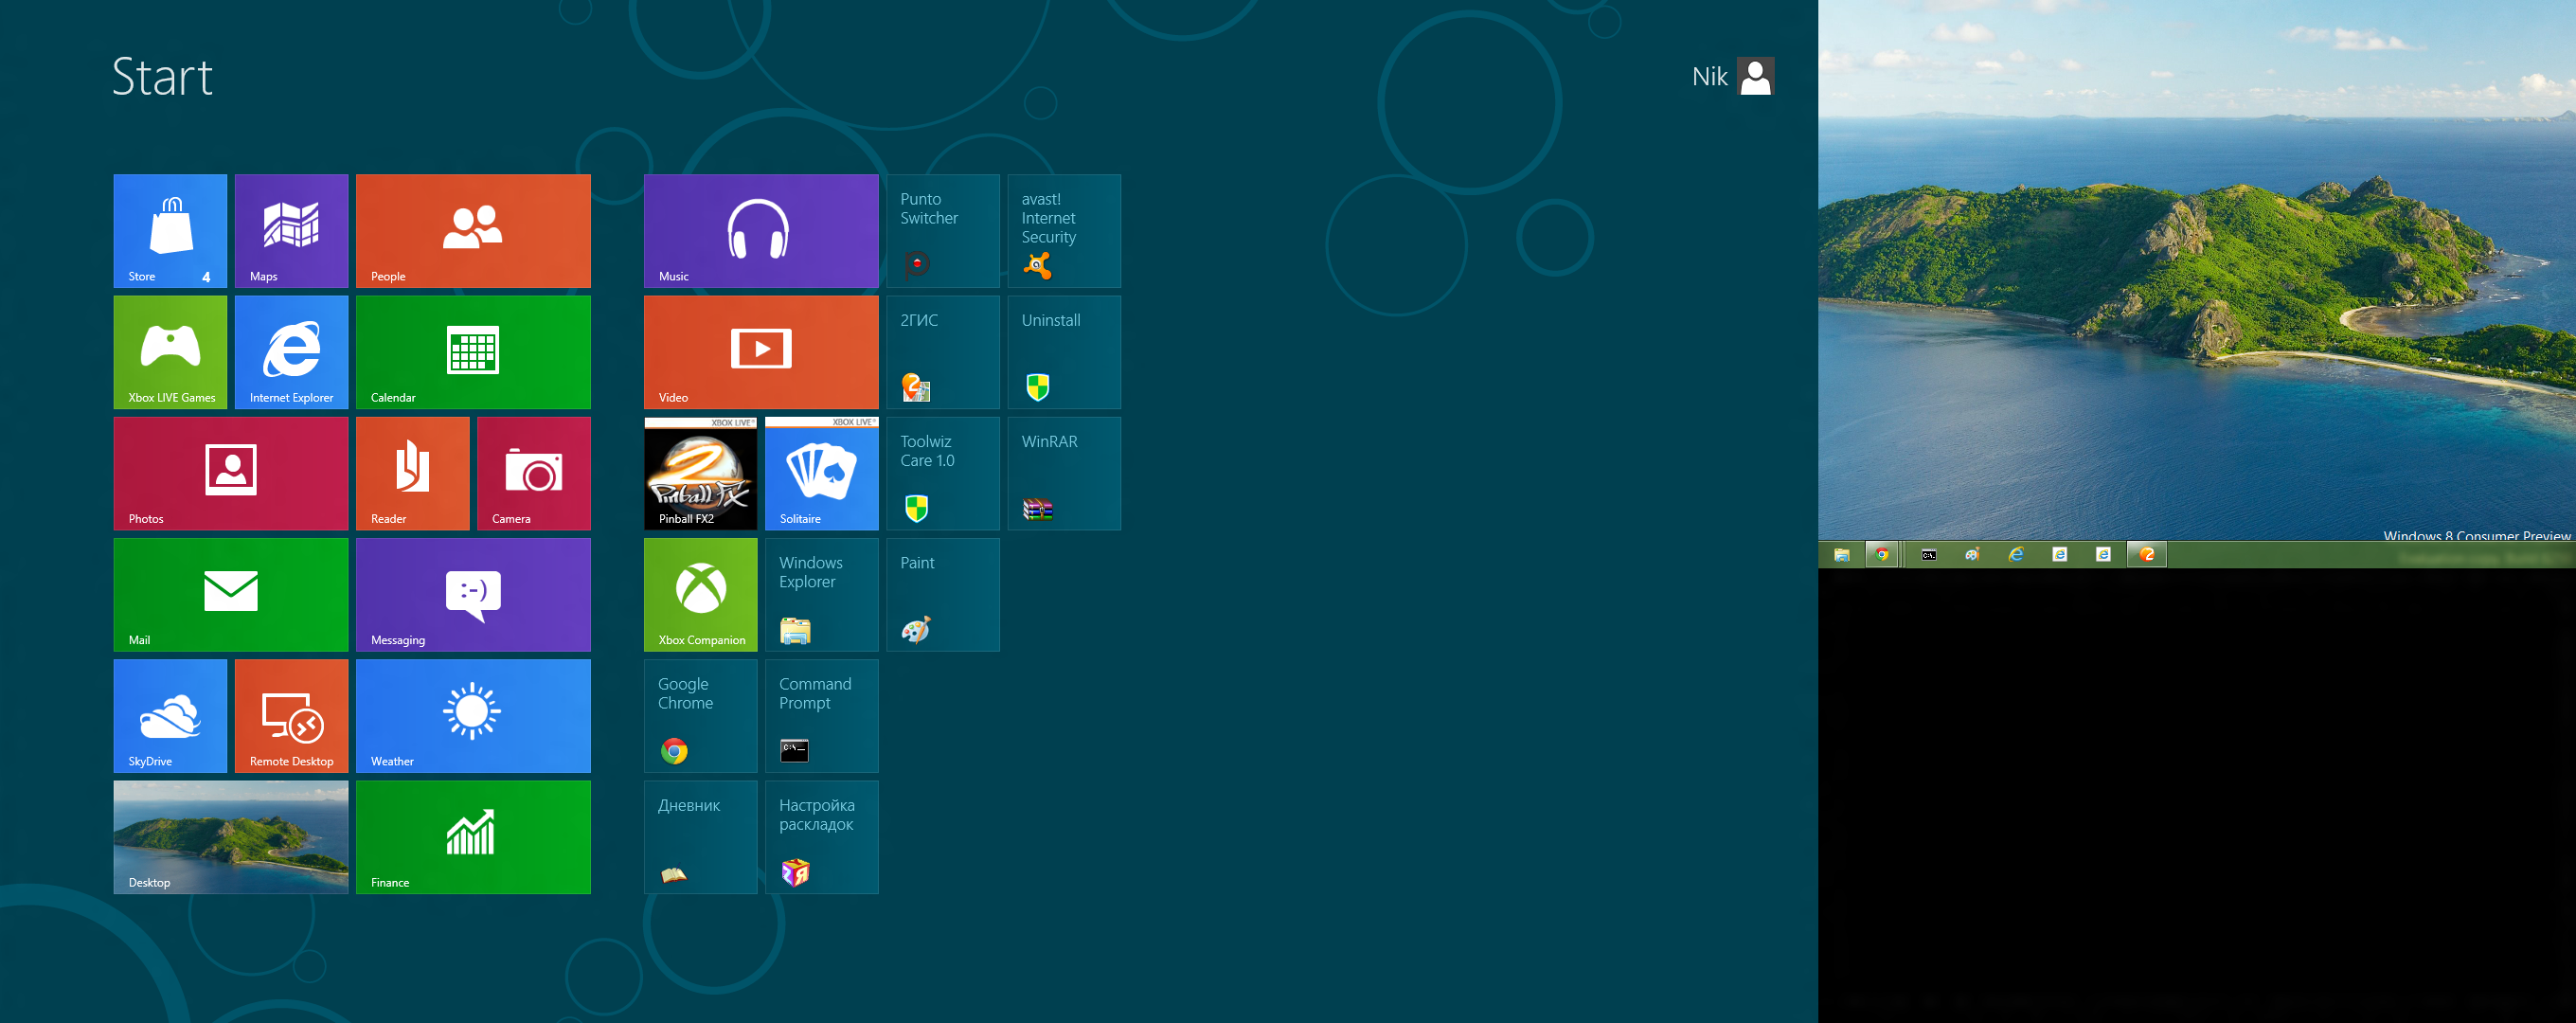
Task: Open the Calendar tile
Action: coord(473,352)
